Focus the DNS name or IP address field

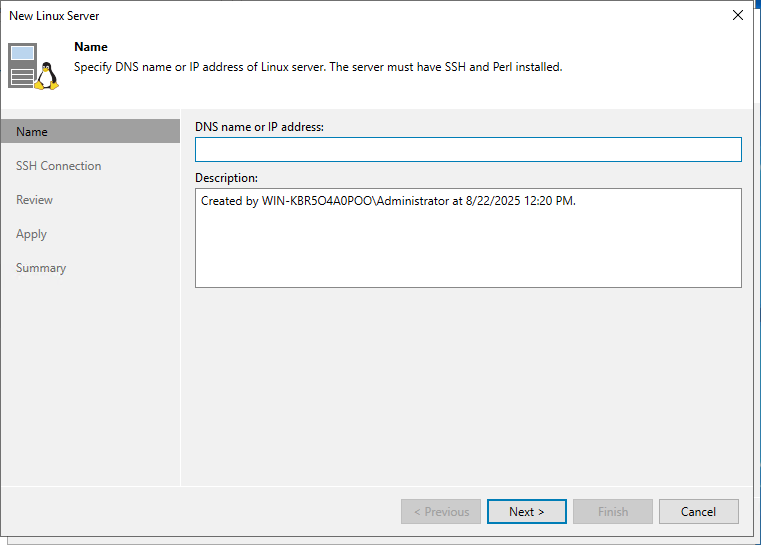pos(468,150)
